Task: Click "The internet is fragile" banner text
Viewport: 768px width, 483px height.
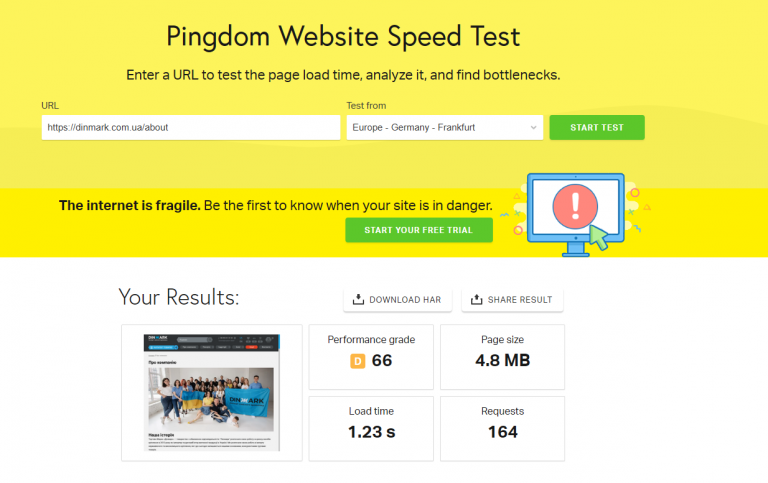Action: click(130, 206)
